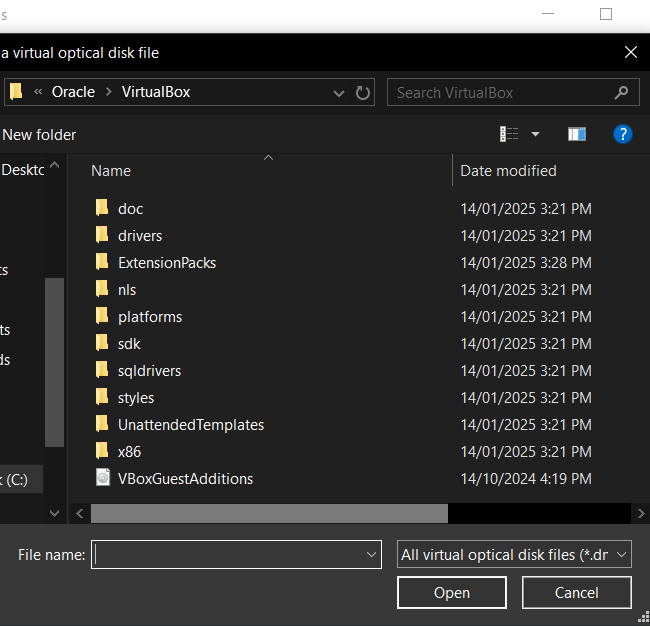Open the blue help question-mark icon

click(x=623, y=134)
